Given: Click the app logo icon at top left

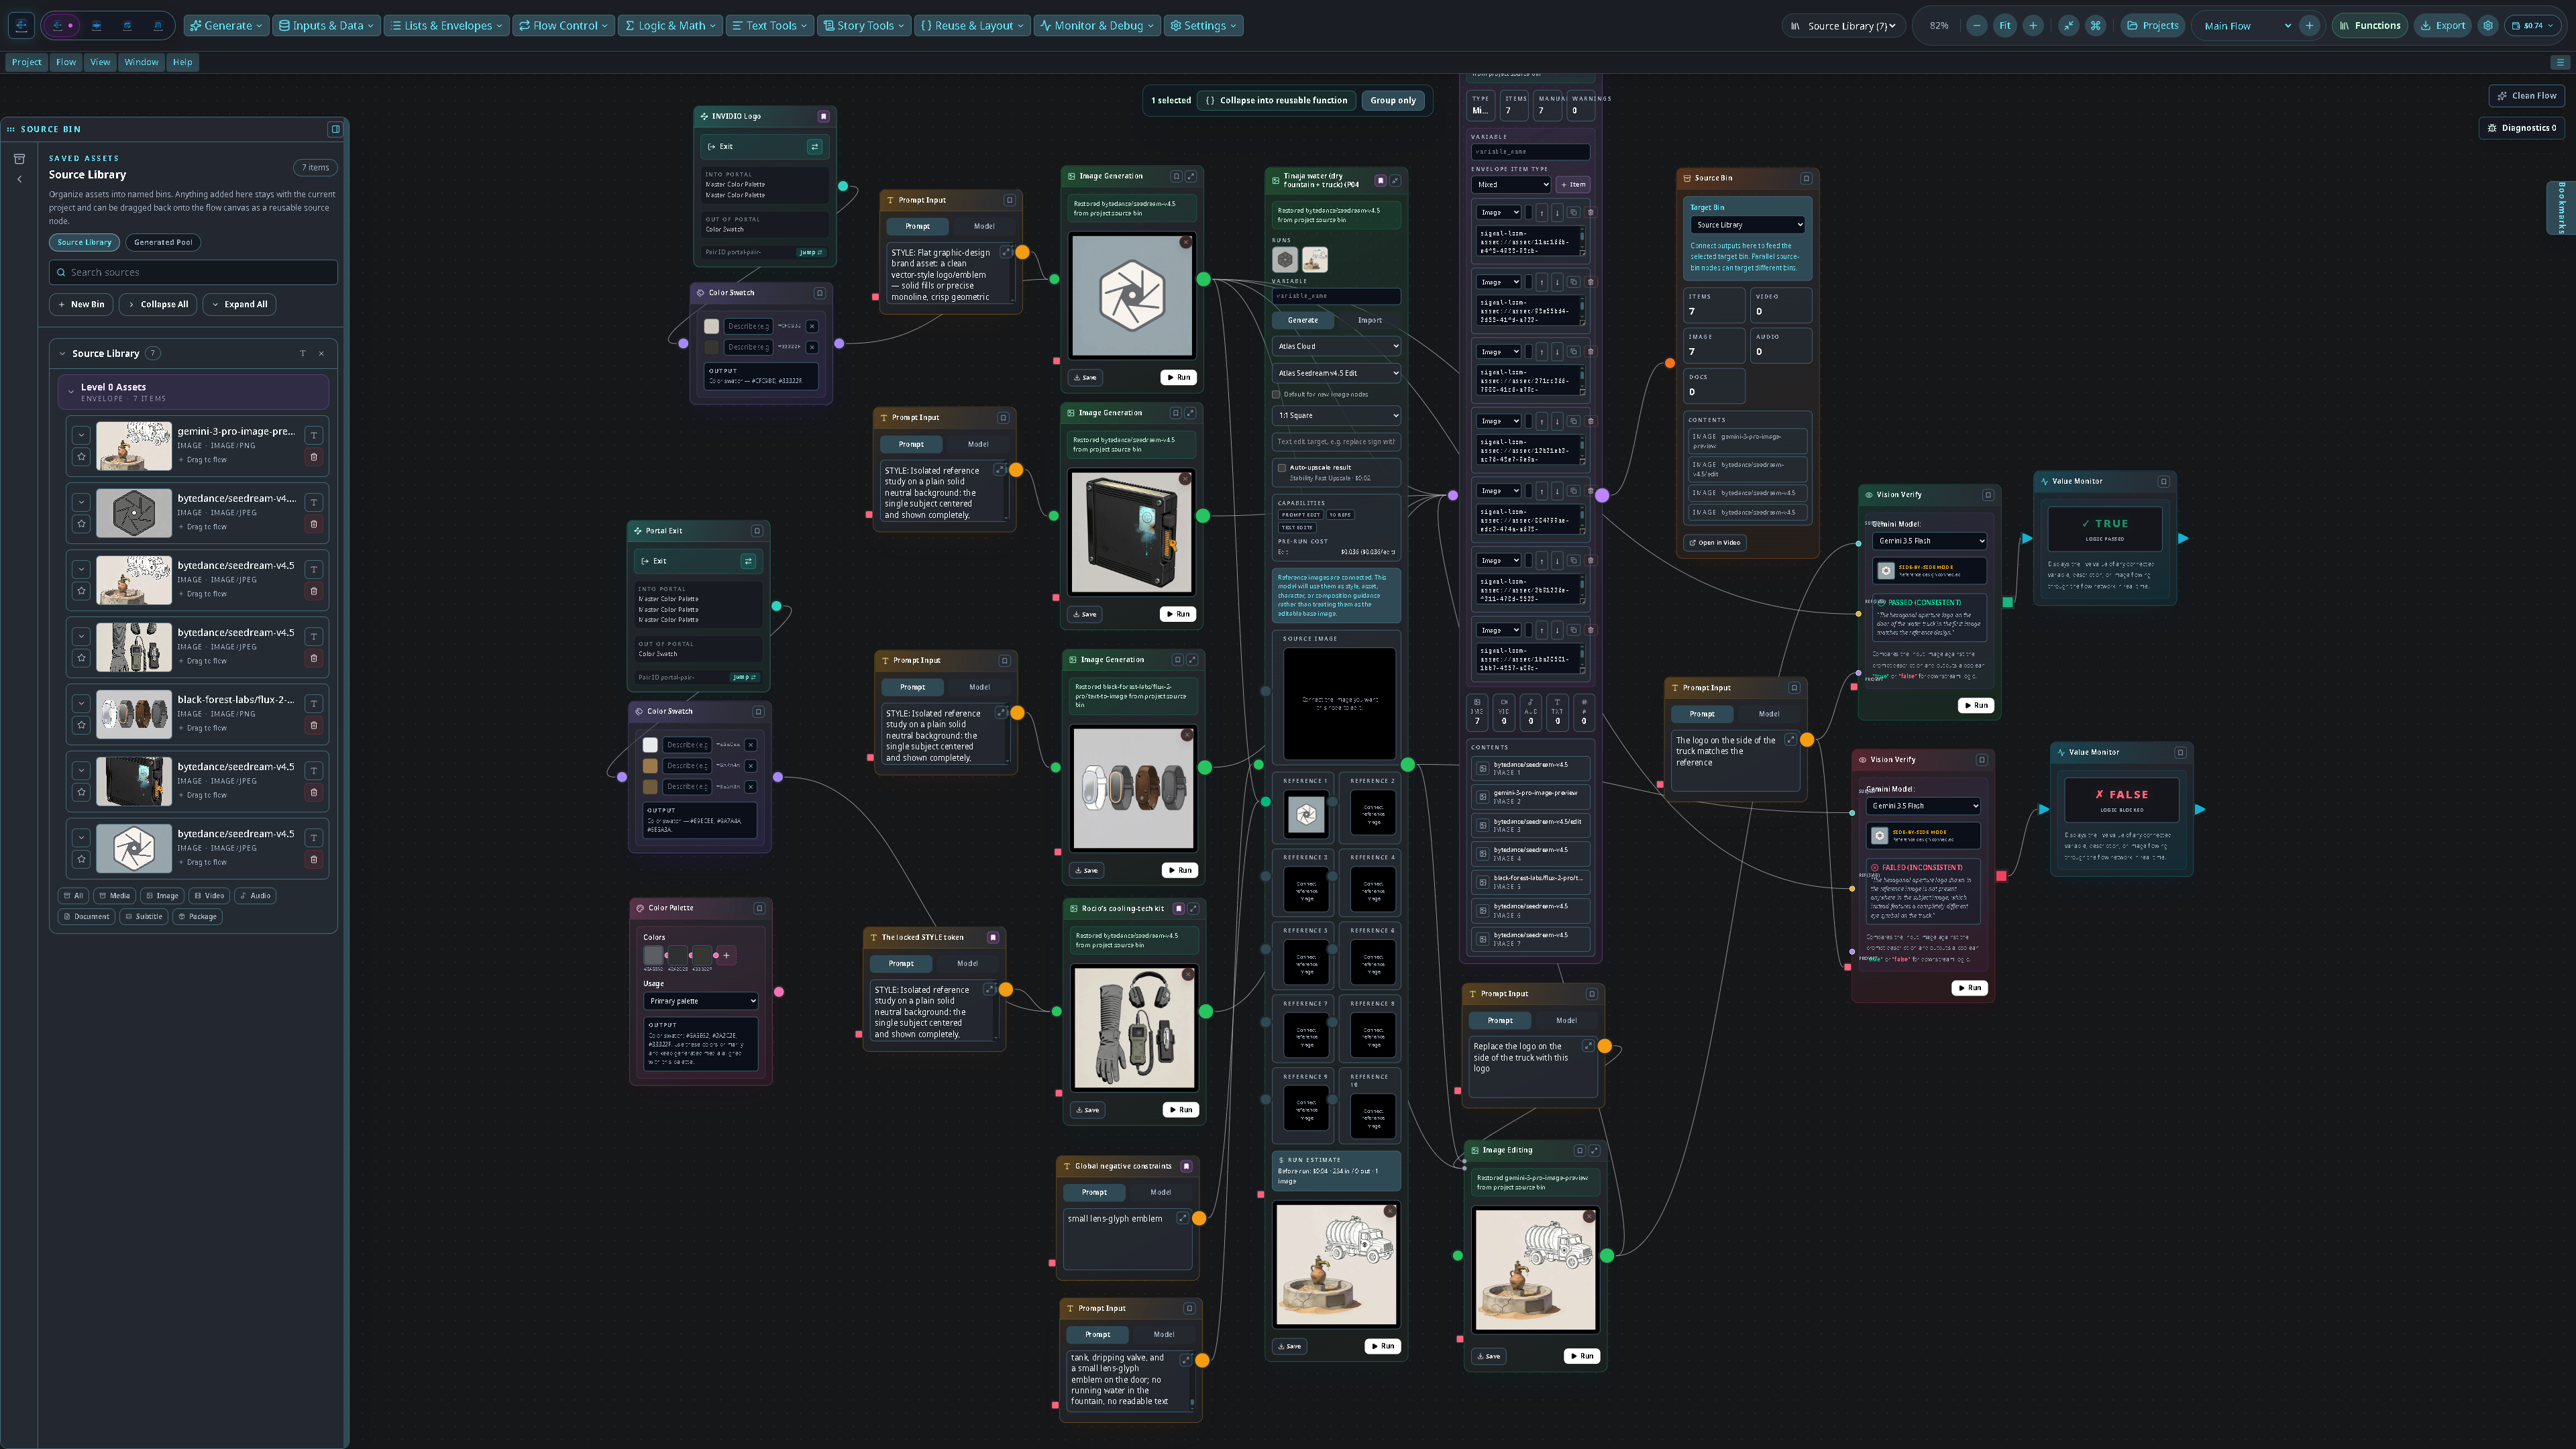Looking at the screenshot, I should point(21,25).
